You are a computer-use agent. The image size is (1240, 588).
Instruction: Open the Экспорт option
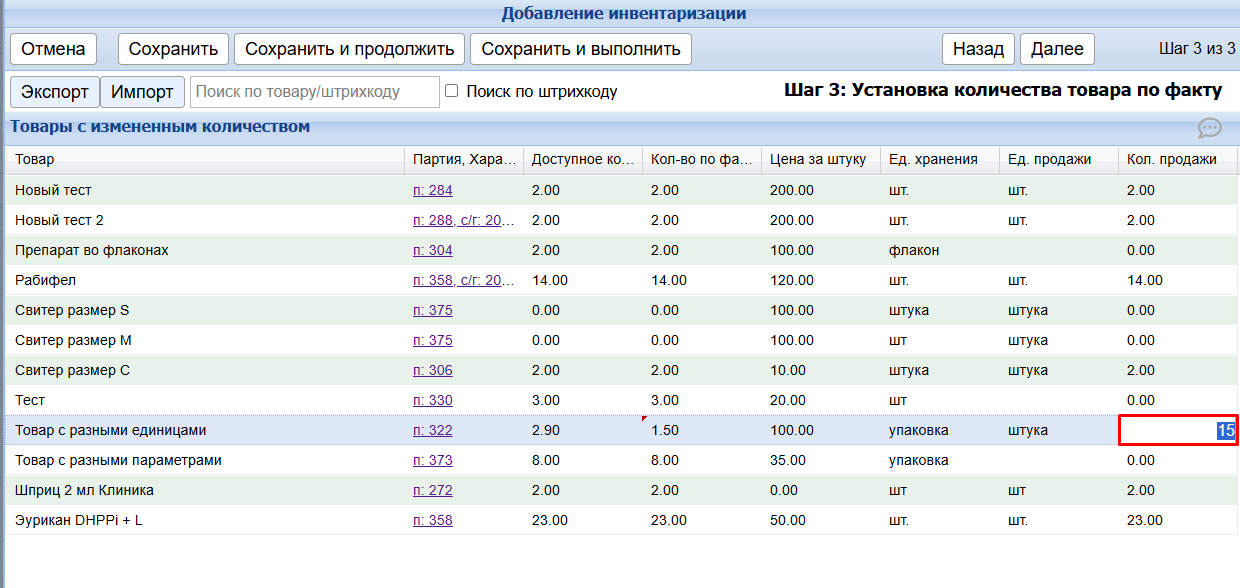(55, 92)
